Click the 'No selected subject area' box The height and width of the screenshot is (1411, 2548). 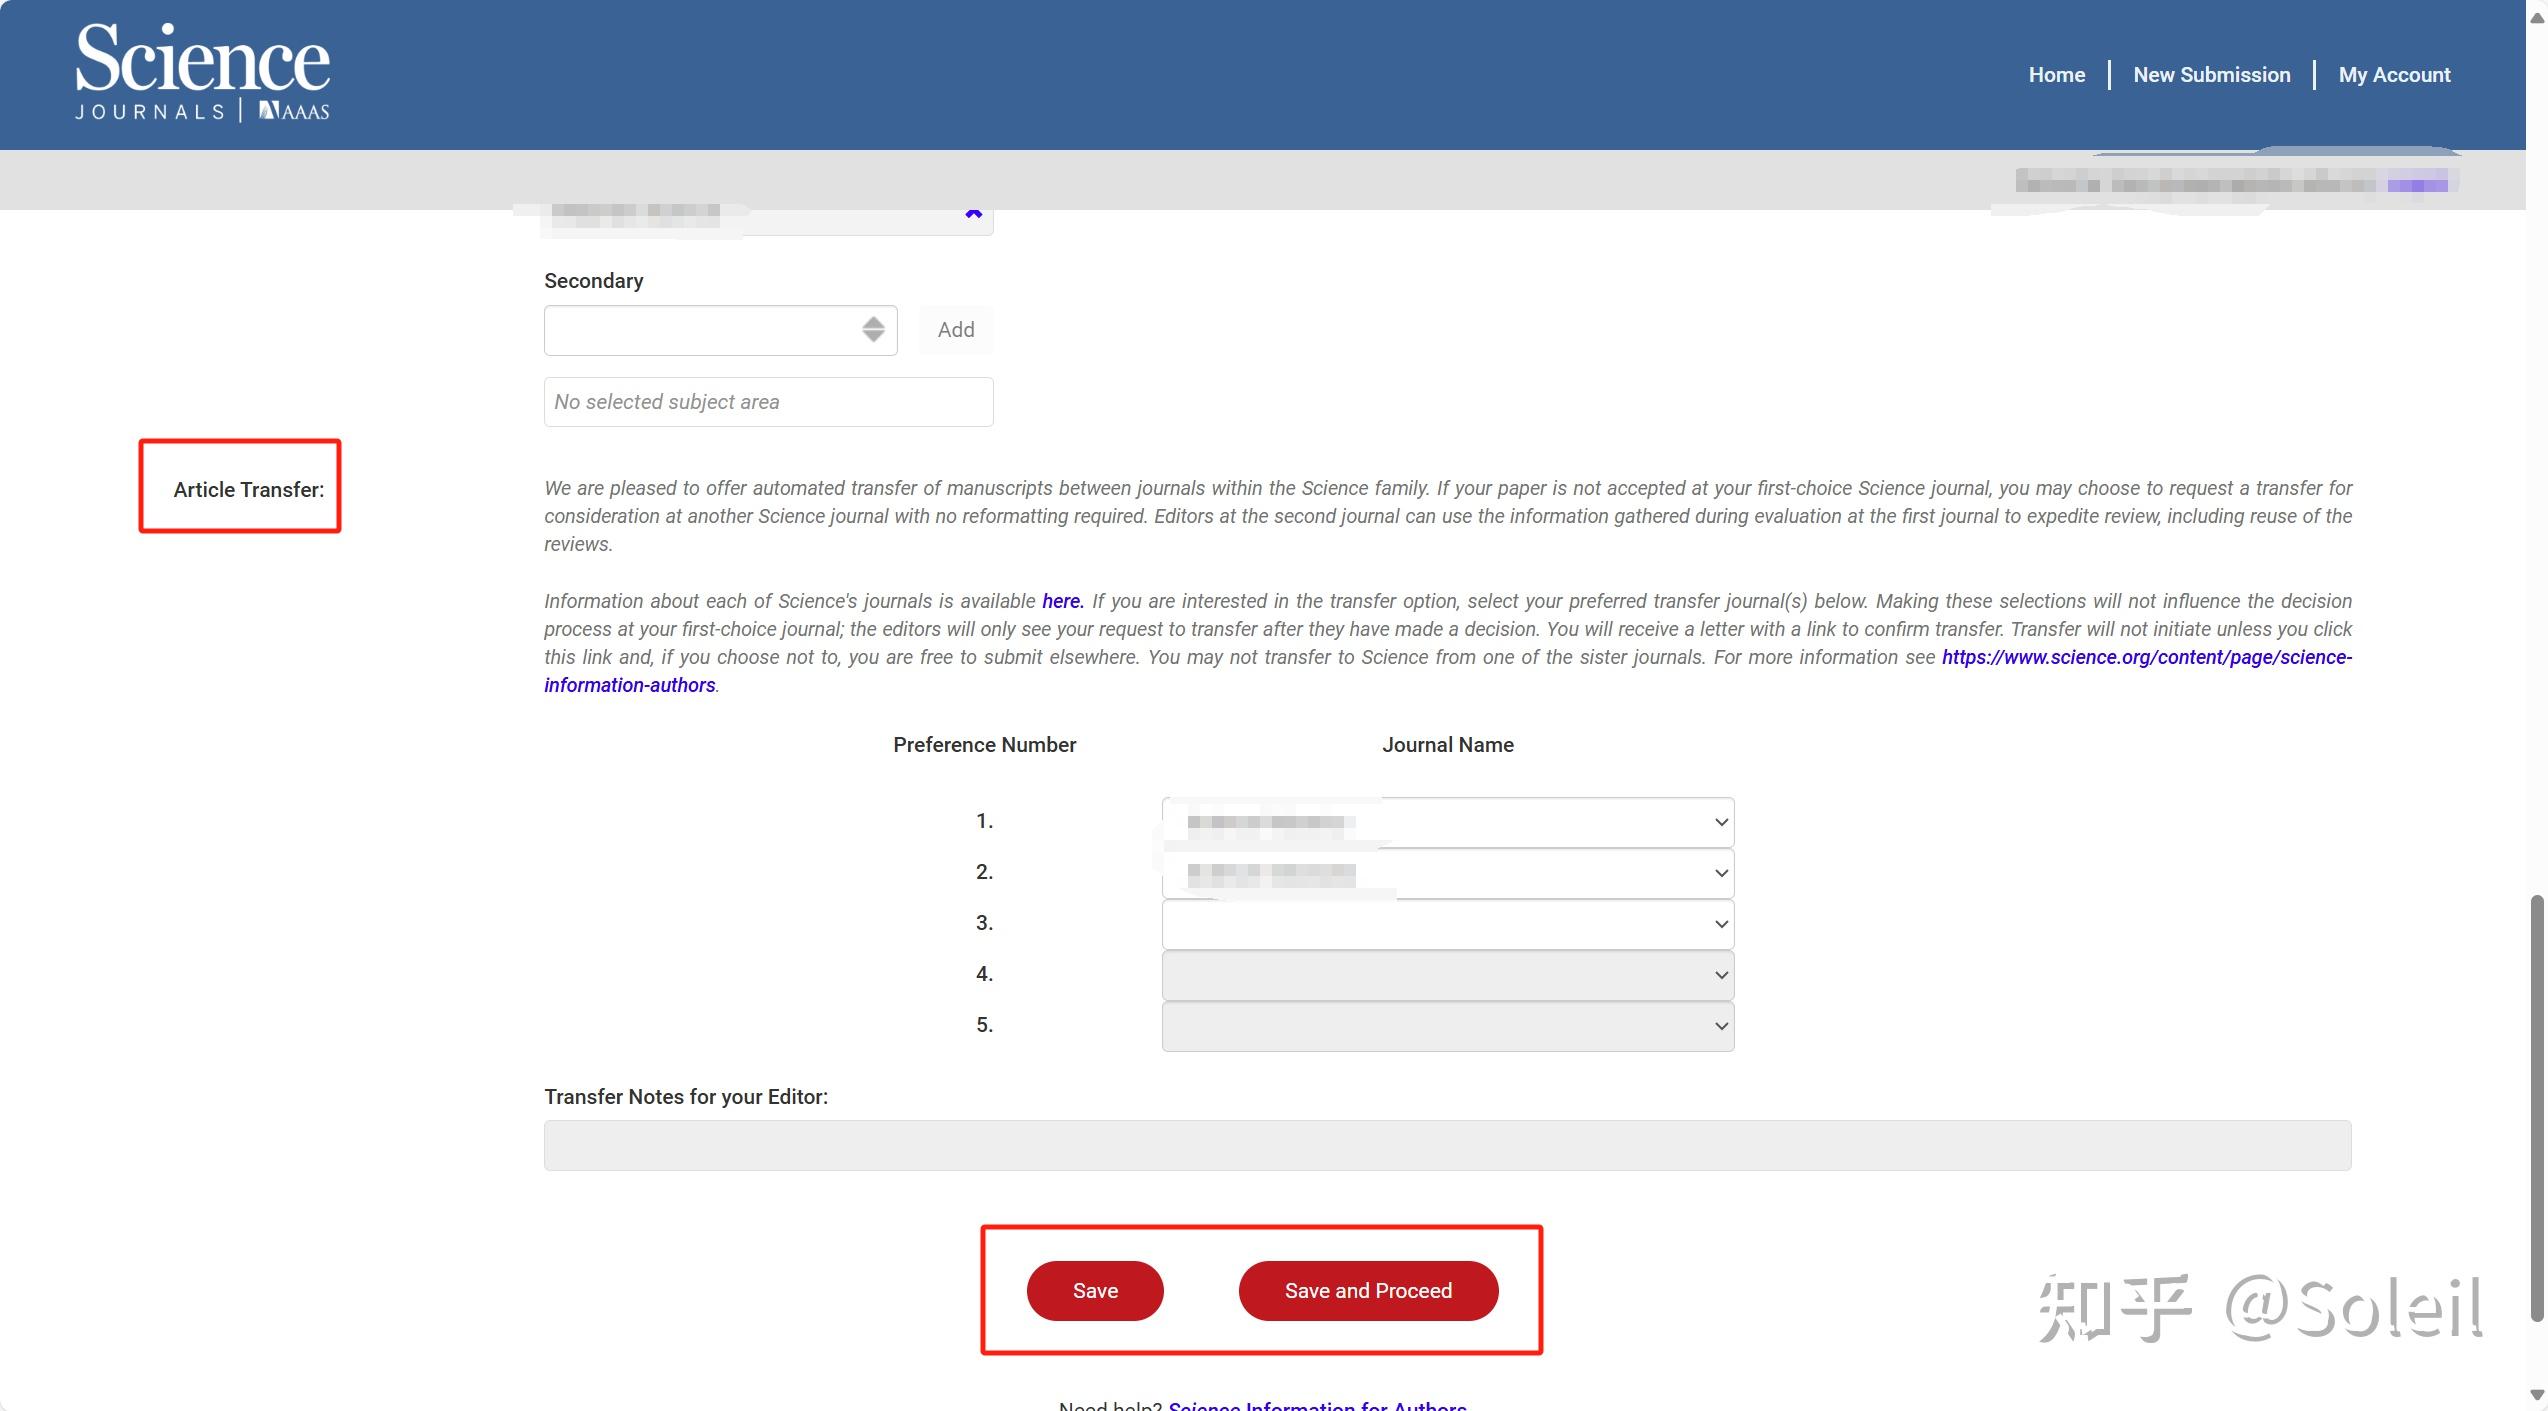[x=768, y=402]
